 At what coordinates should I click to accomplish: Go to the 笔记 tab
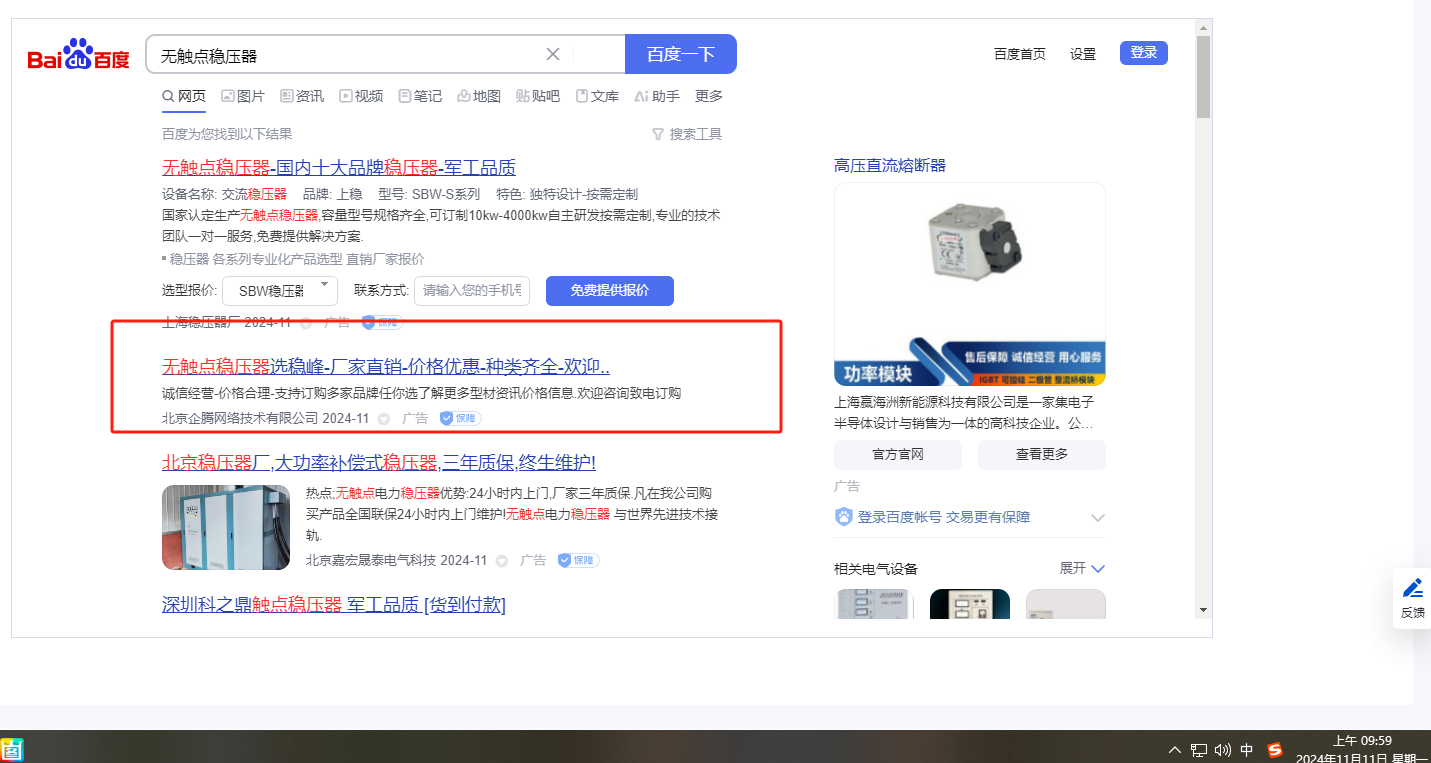coord(420,96)
